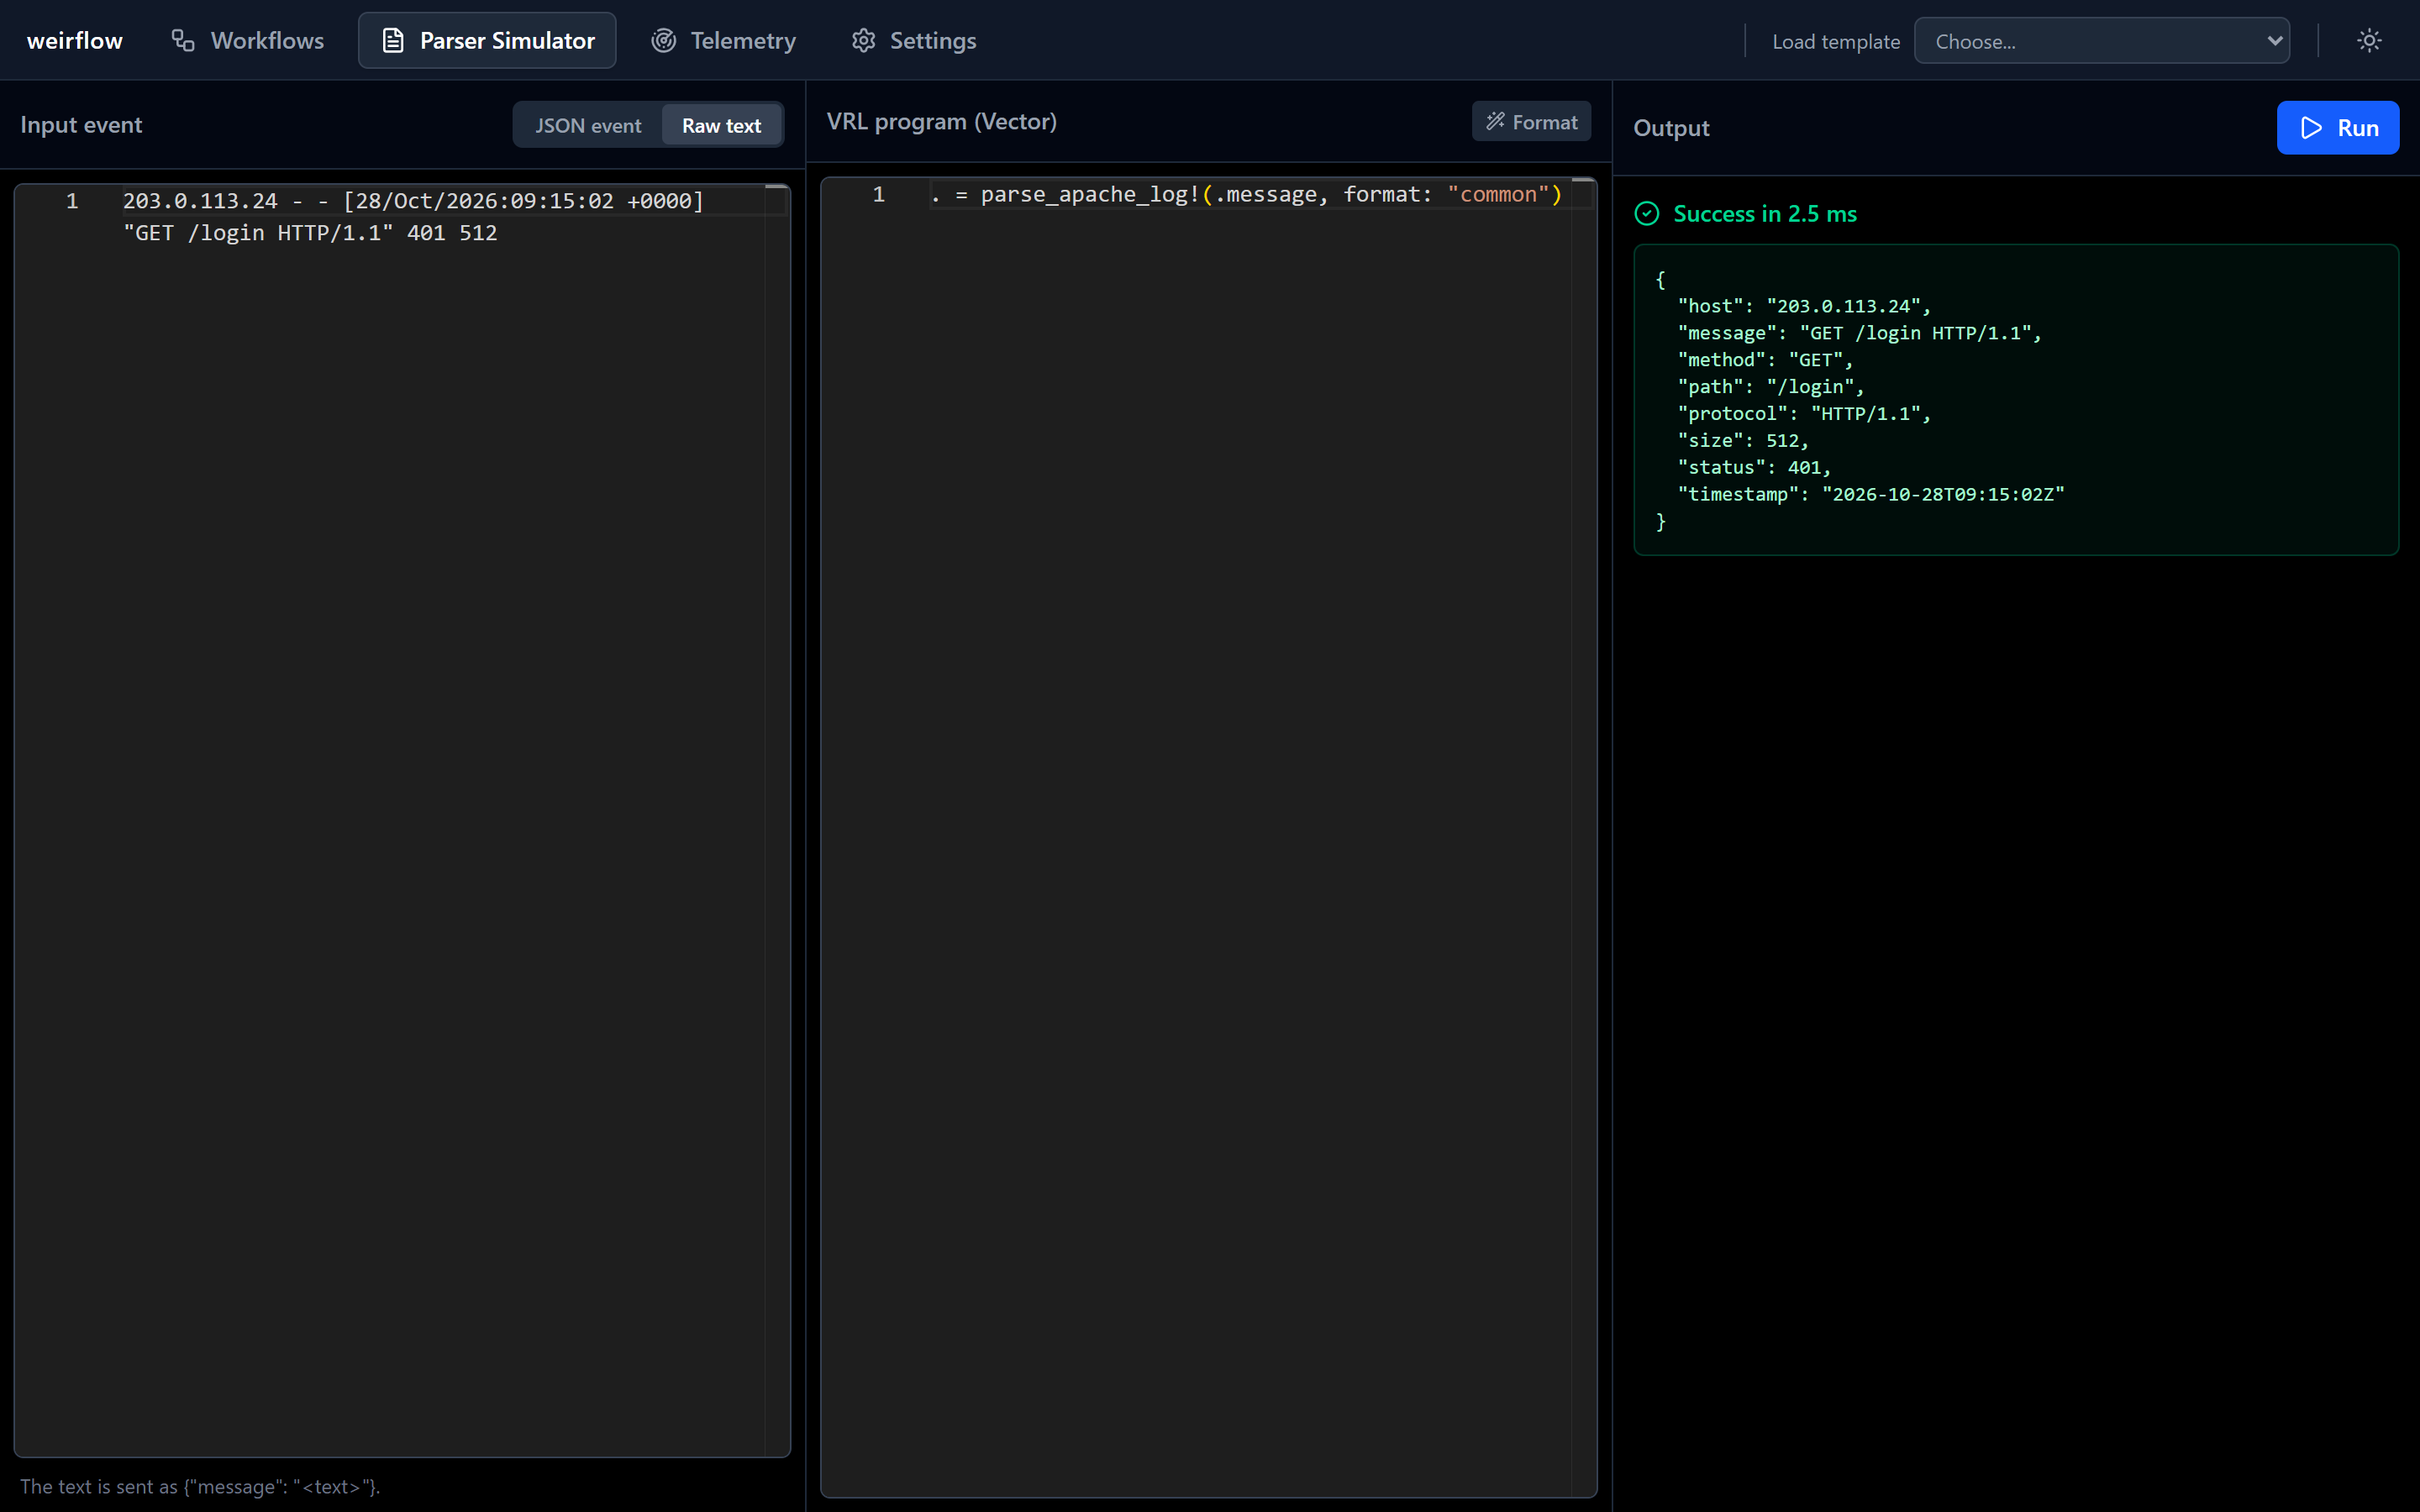Toggle light theme with sun icon
This screenshot has height=1512, width=2420.
tap(2369, 41)
